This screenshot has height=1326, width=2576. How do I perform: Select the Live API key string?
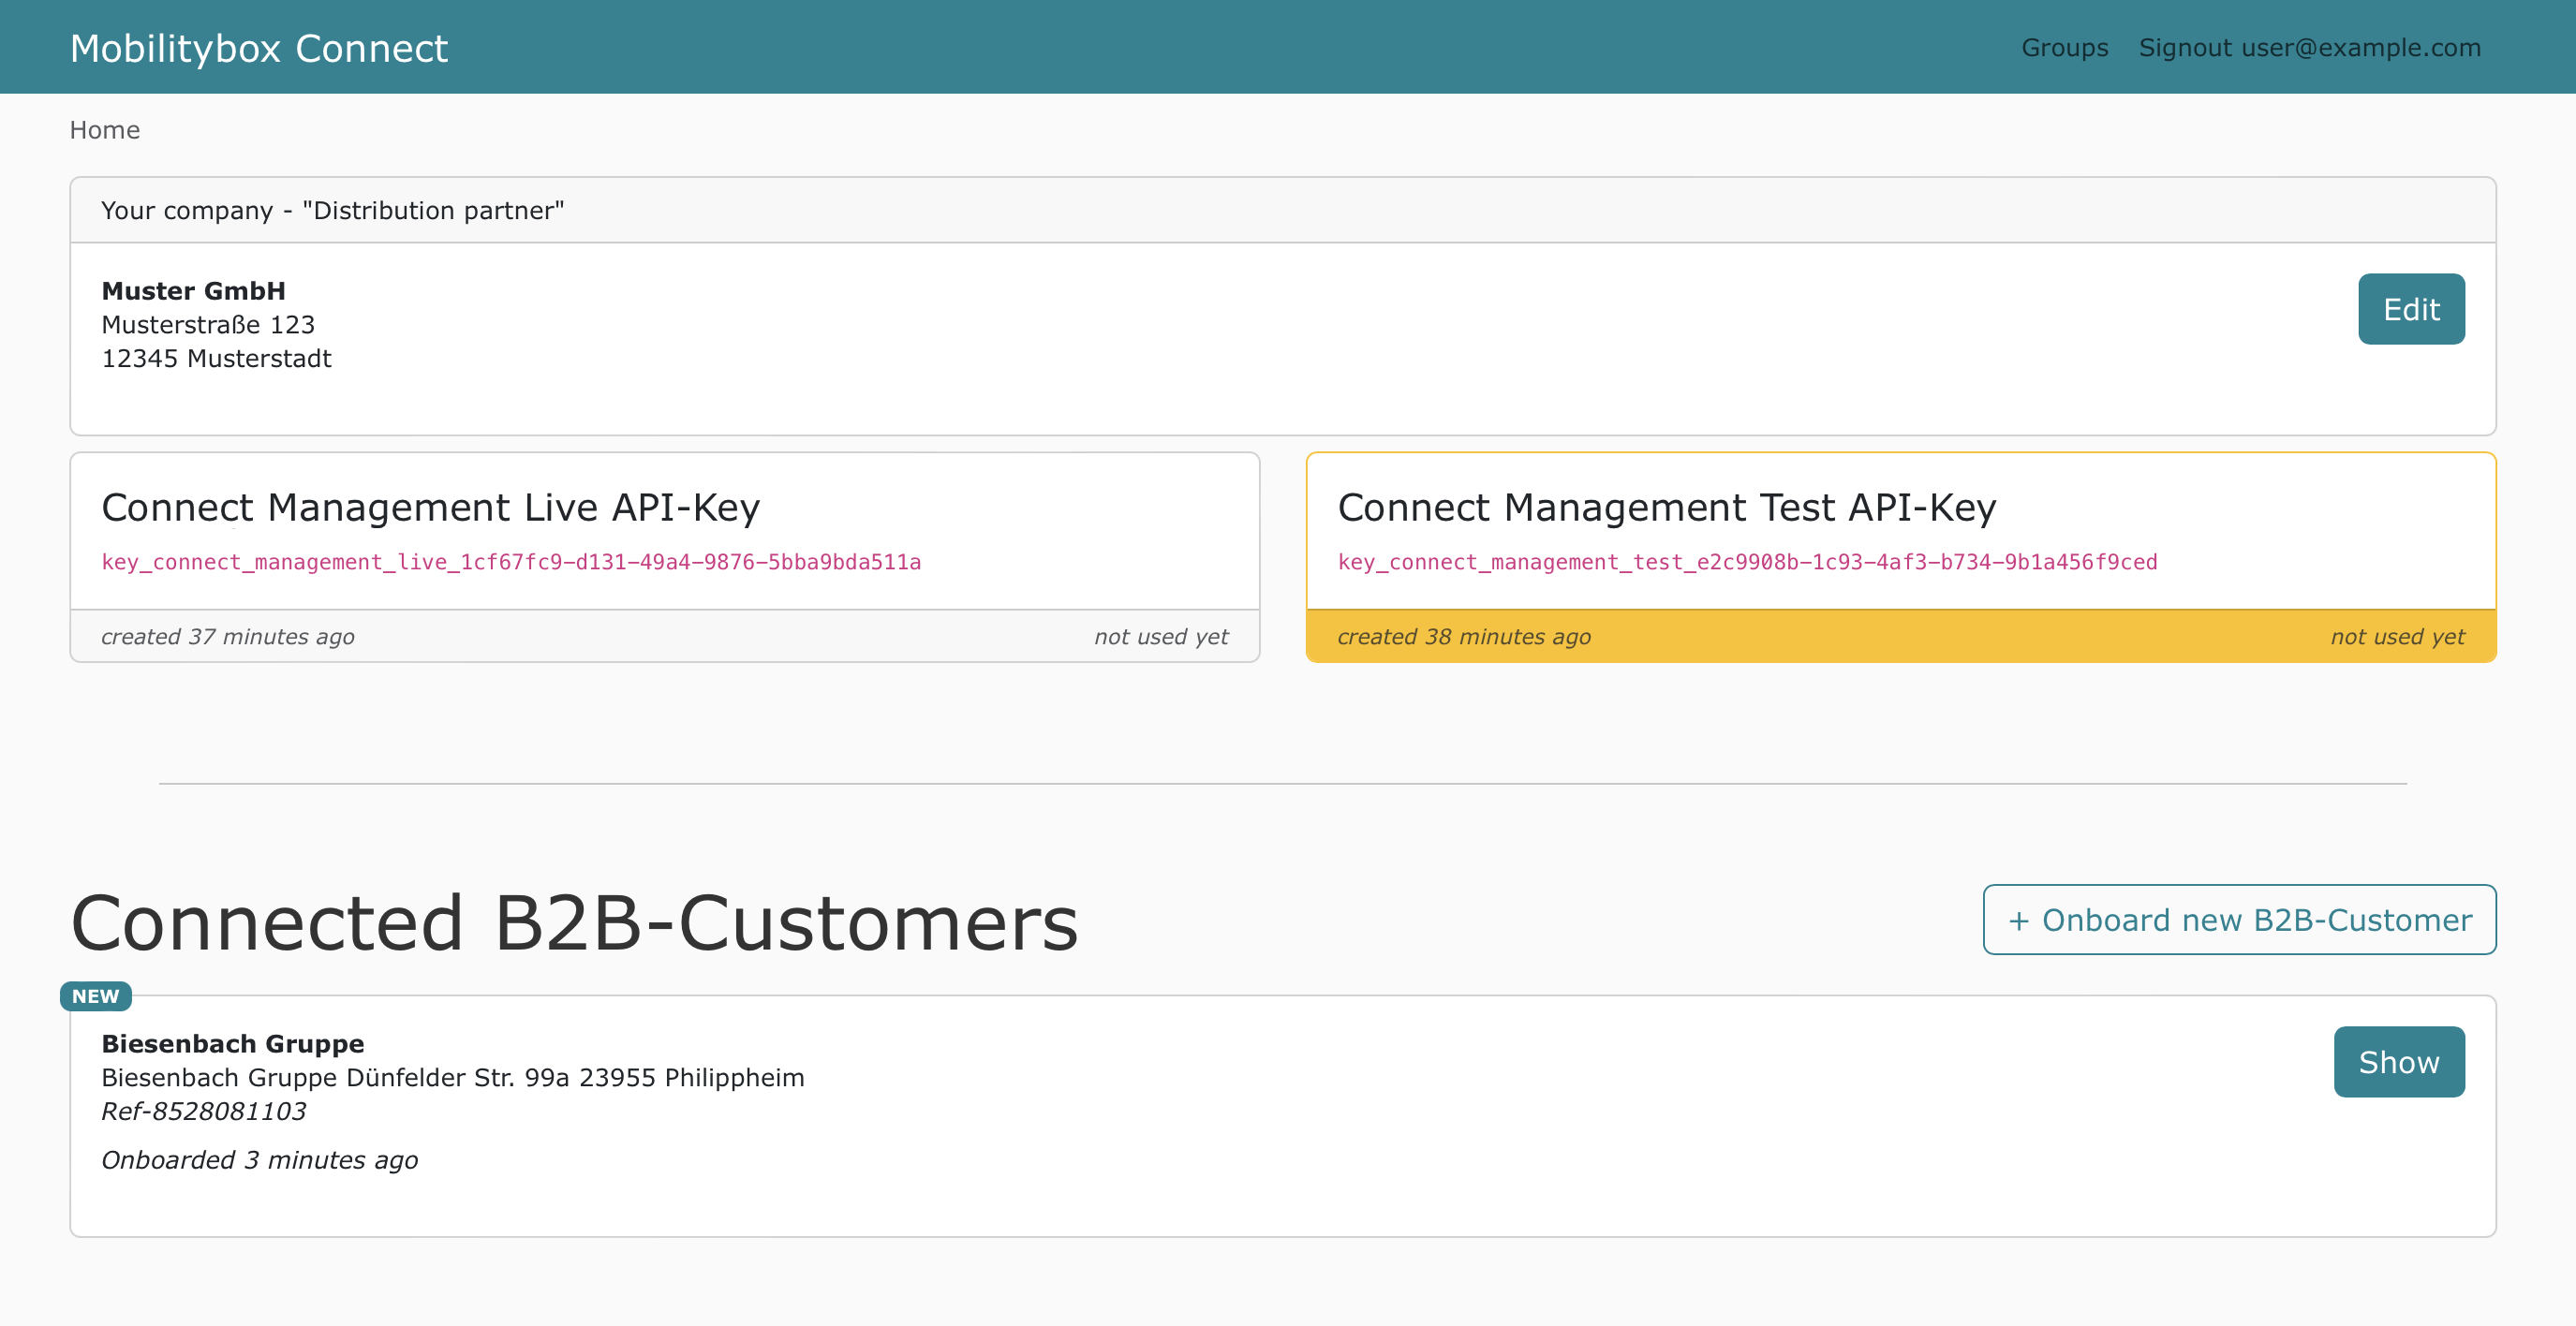[511, 562]
